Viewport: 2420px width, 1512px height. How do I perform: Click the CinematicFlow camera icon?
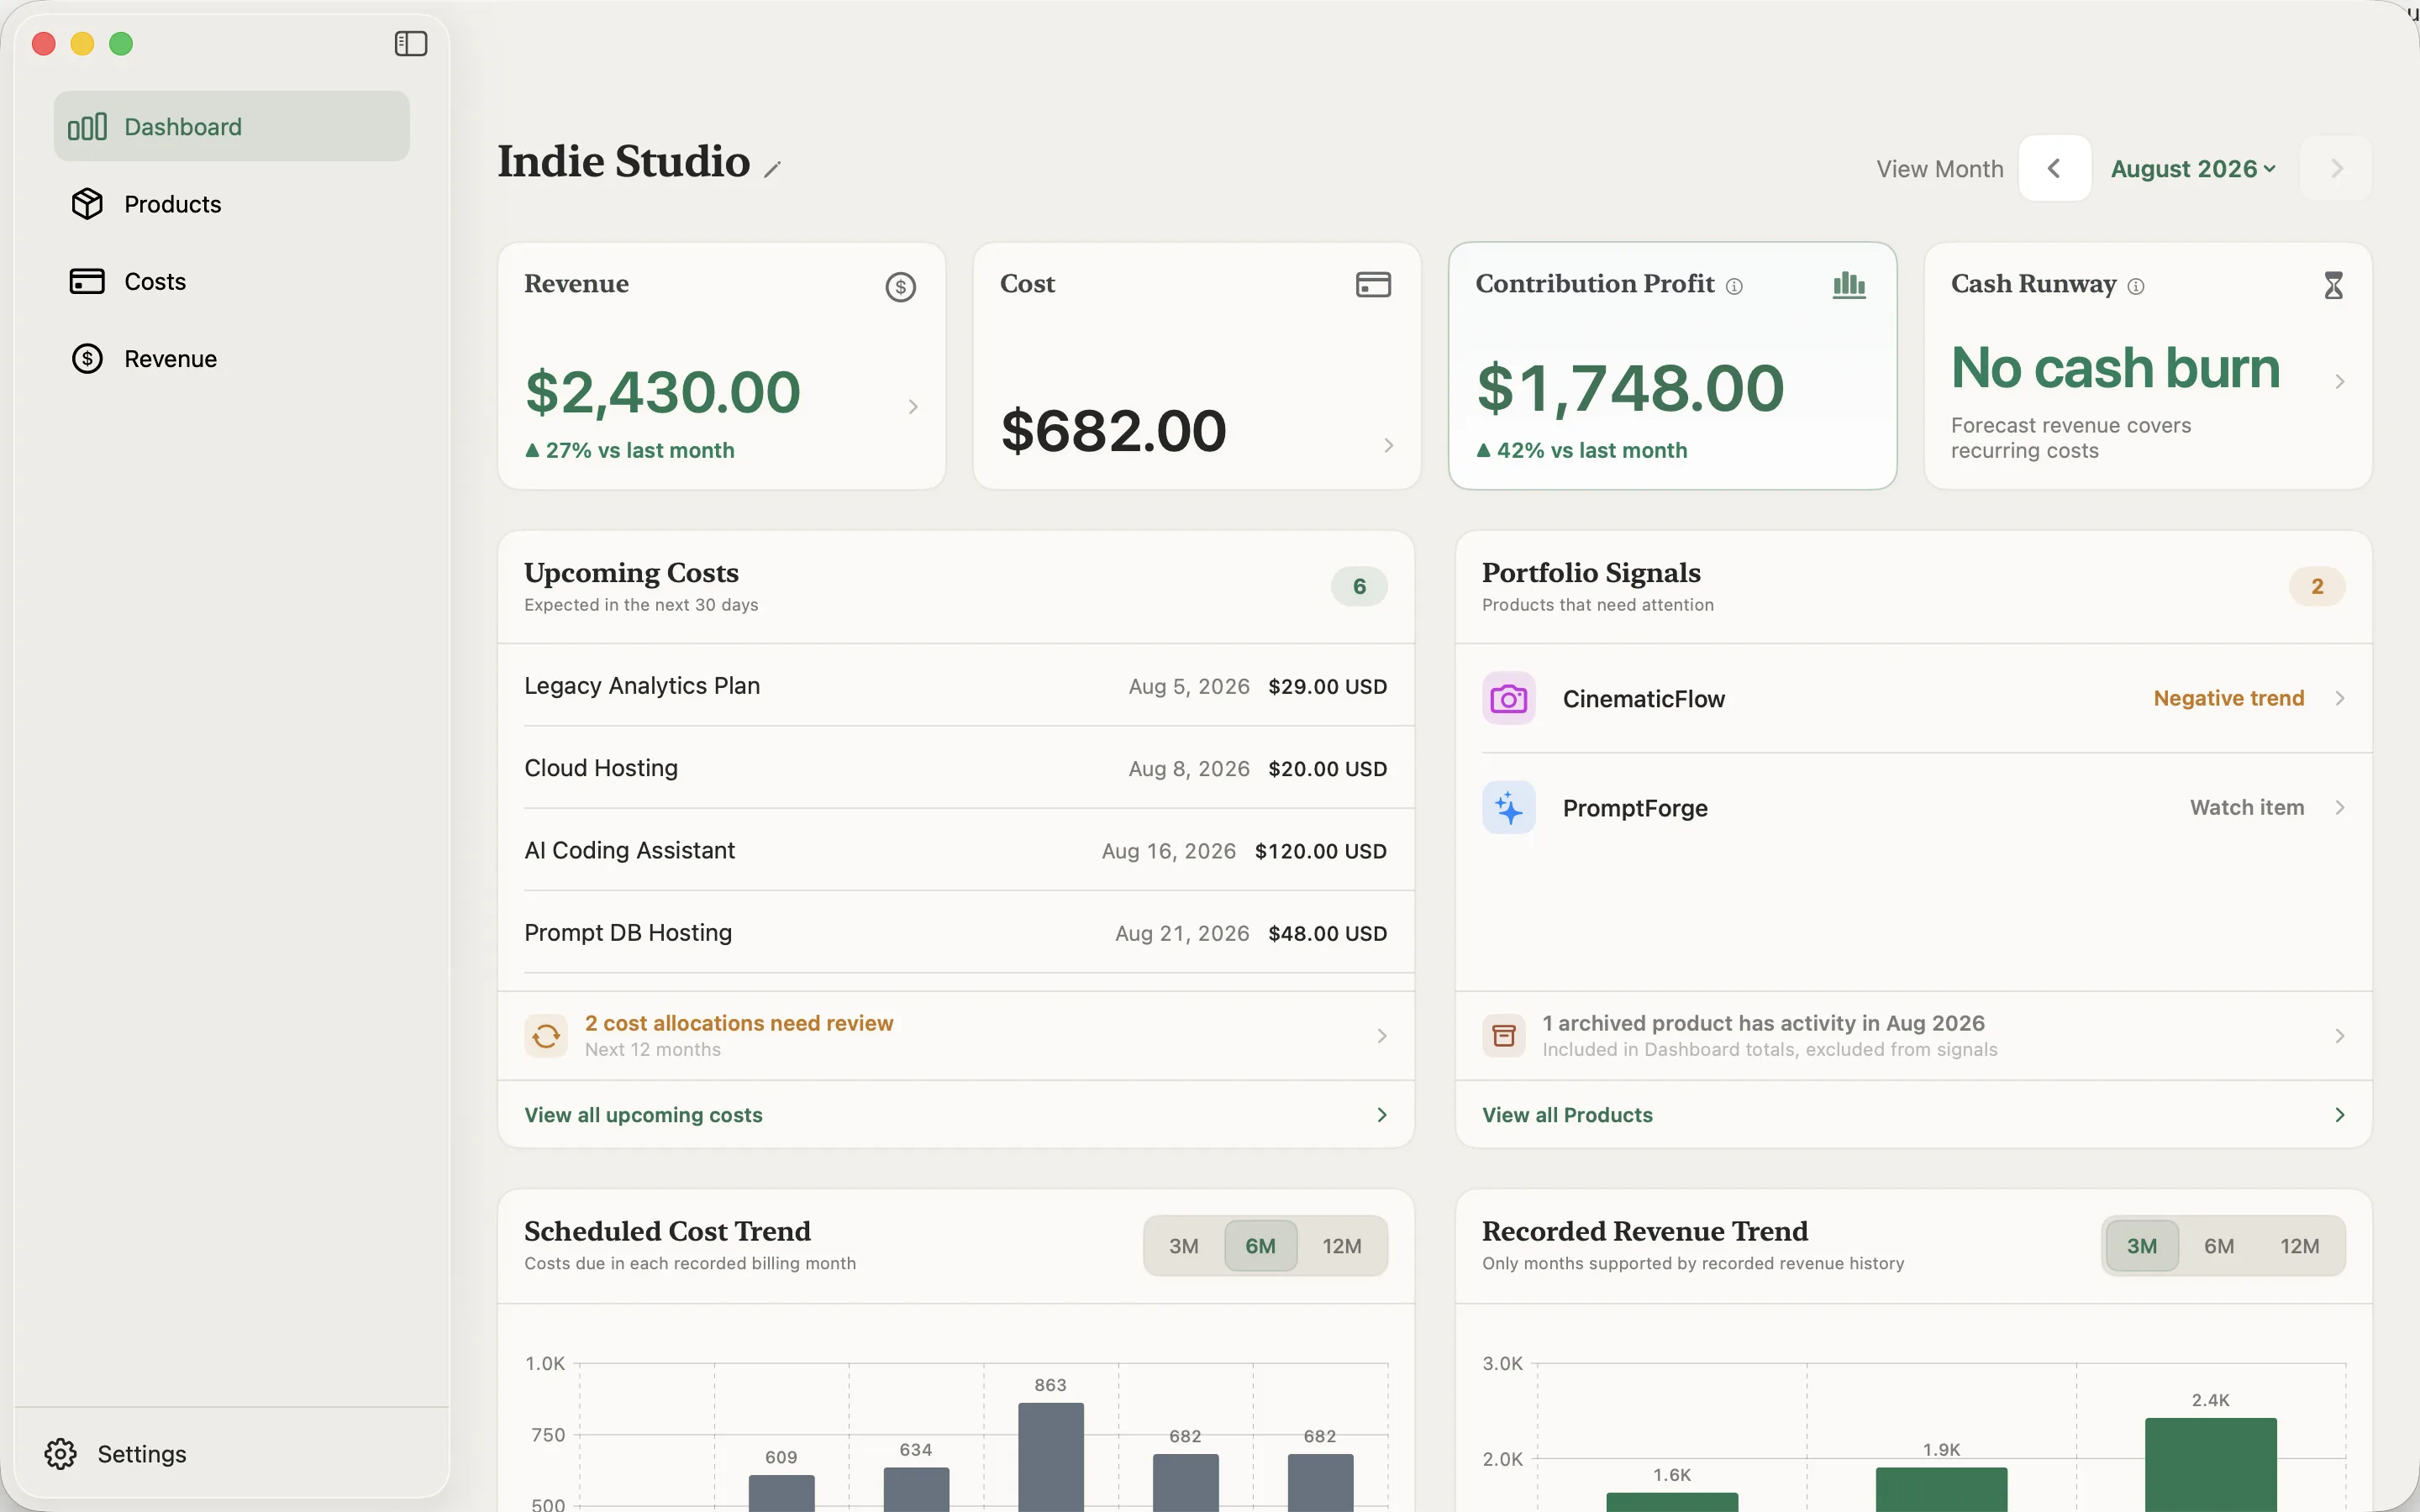point(1509,698)
